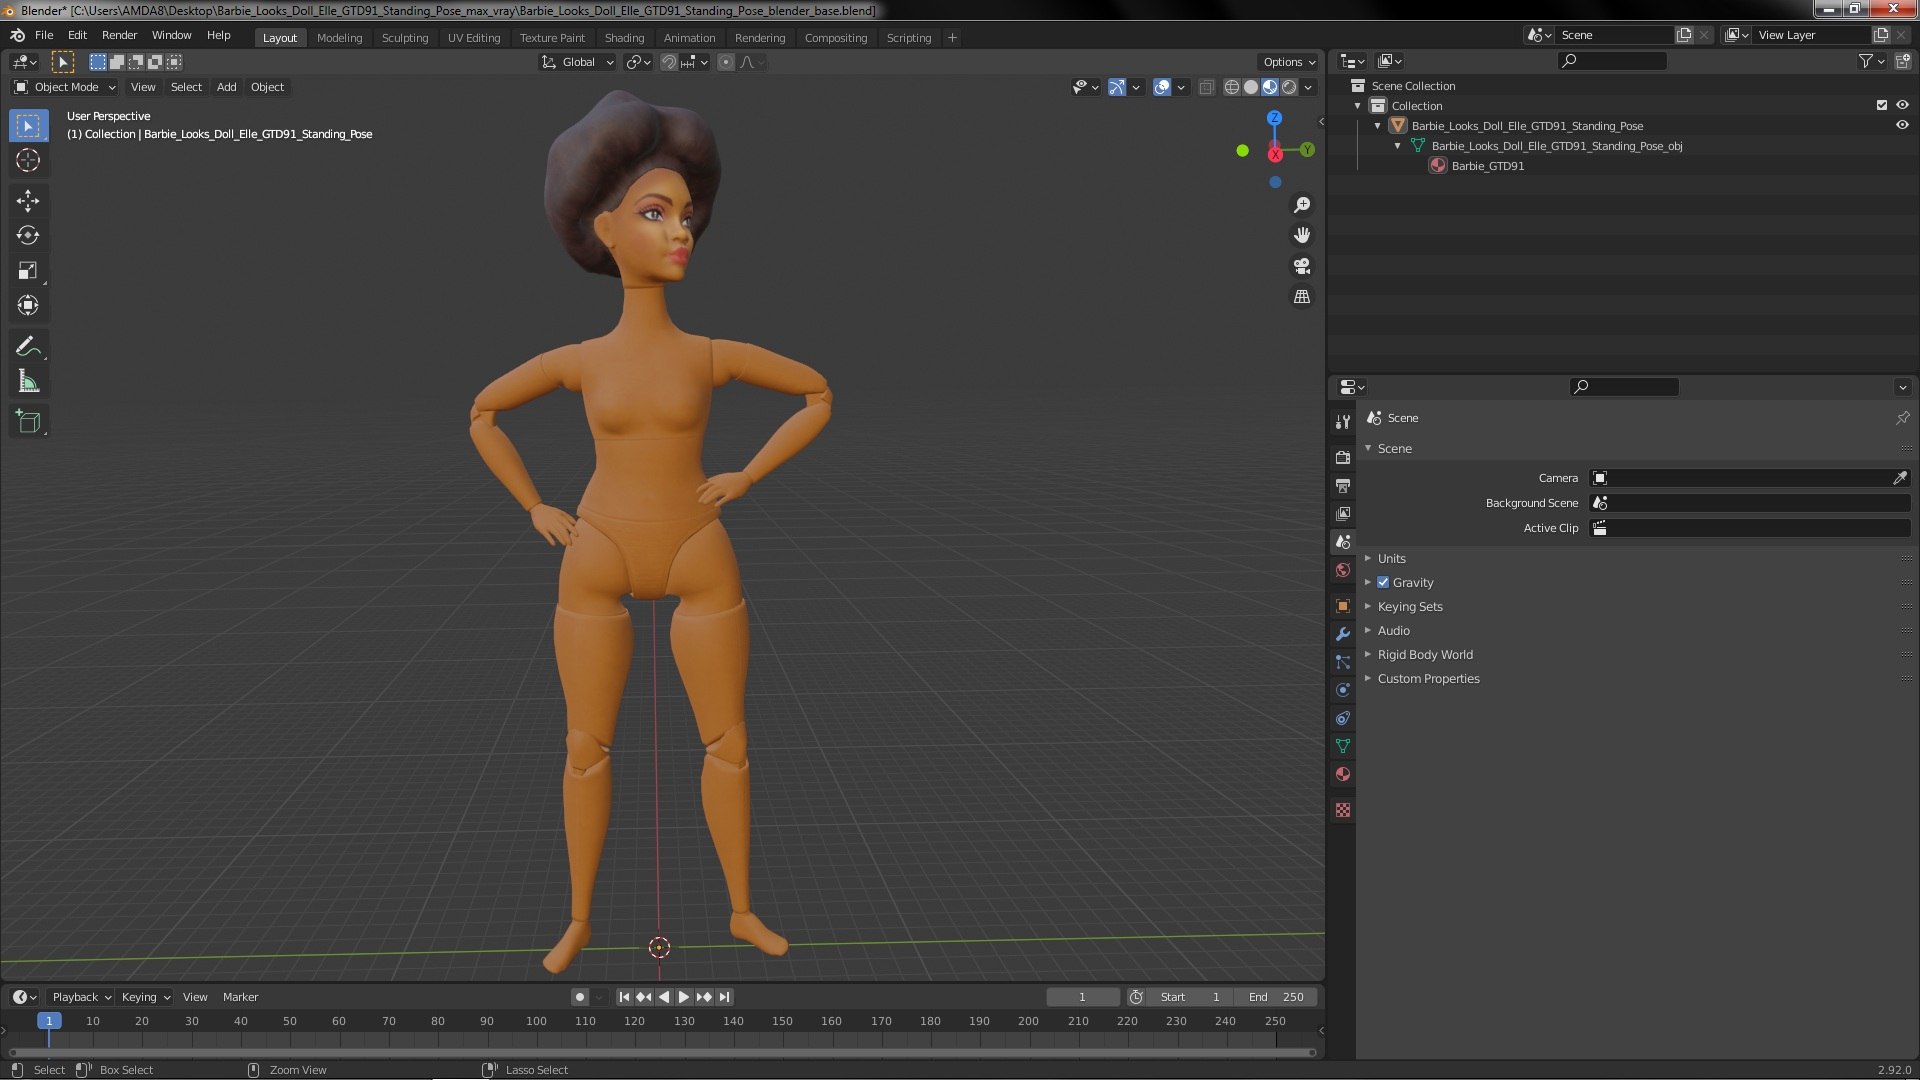This screenshot has height=1080, width=1920.
Task: Open the timeline Marker menu
Action: 240,997
